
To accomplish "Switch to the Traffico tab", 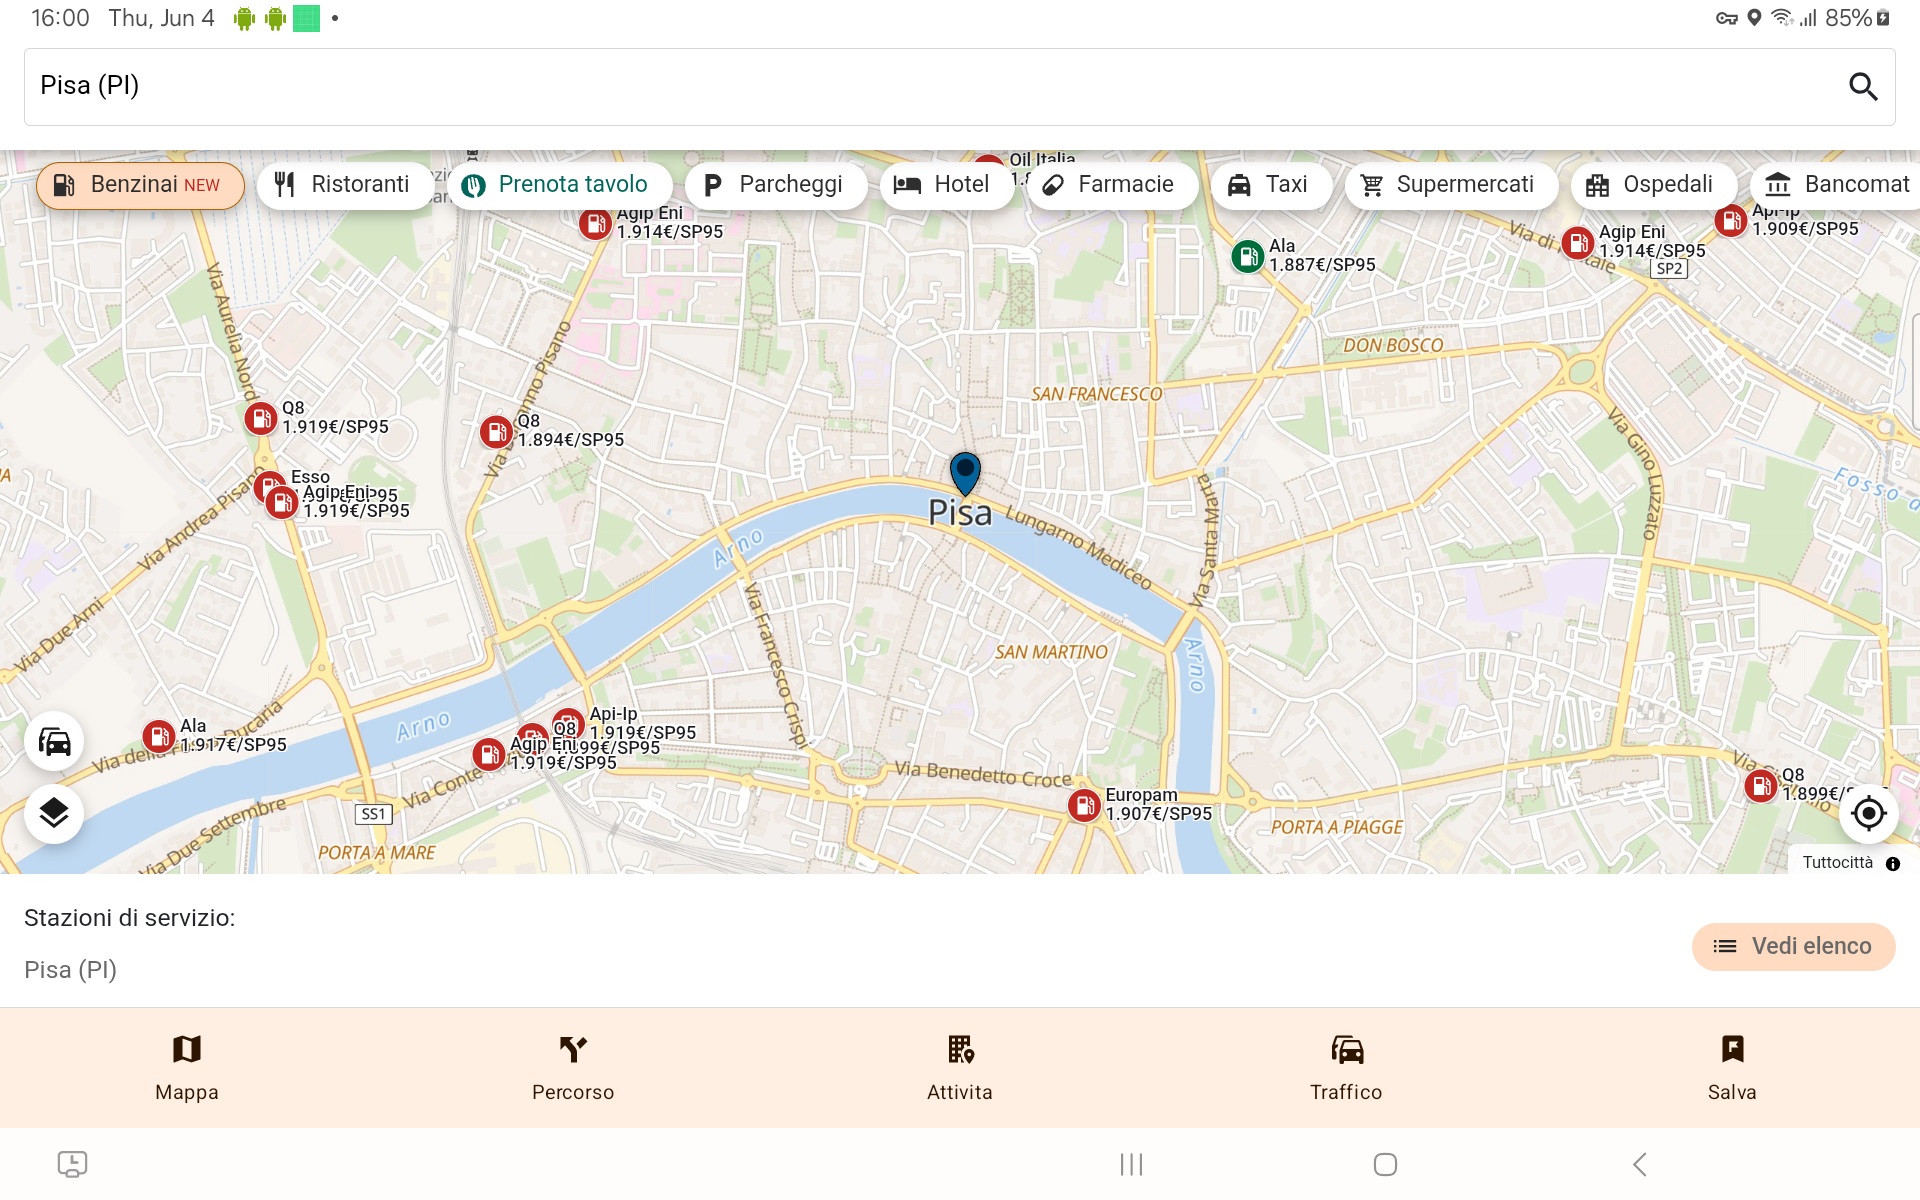I will pos(1346,1068).
